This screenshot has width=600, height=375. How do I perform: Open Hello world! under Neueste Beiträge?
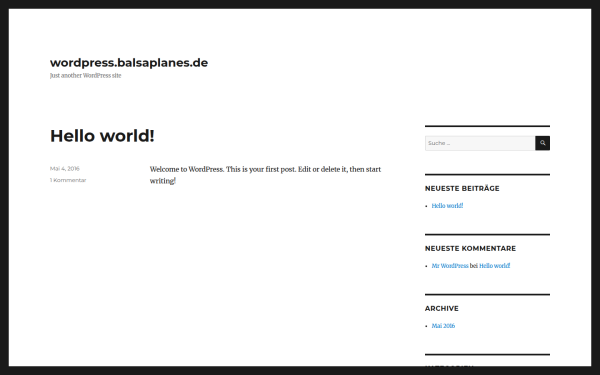pos(447,206)
